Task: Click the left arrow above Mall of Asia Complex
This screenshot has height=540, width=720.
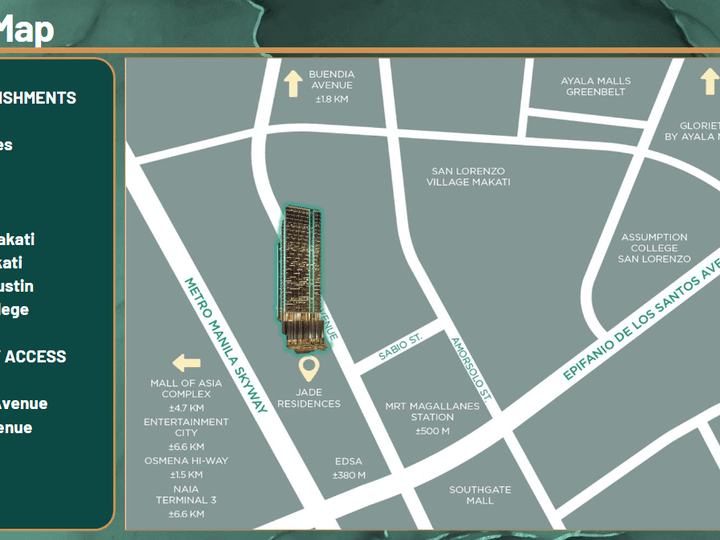Action: (x=186, y=363)
